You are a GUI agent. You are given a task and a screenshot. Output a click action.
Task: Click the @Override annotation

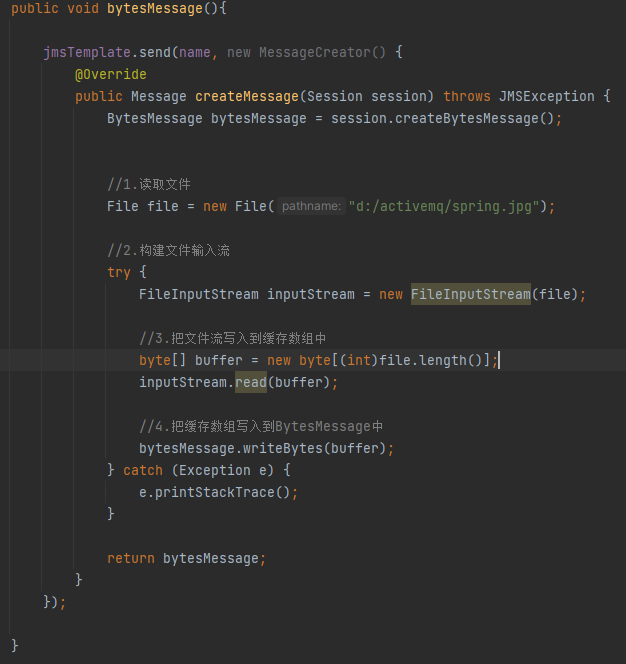[x=110, y=75]
